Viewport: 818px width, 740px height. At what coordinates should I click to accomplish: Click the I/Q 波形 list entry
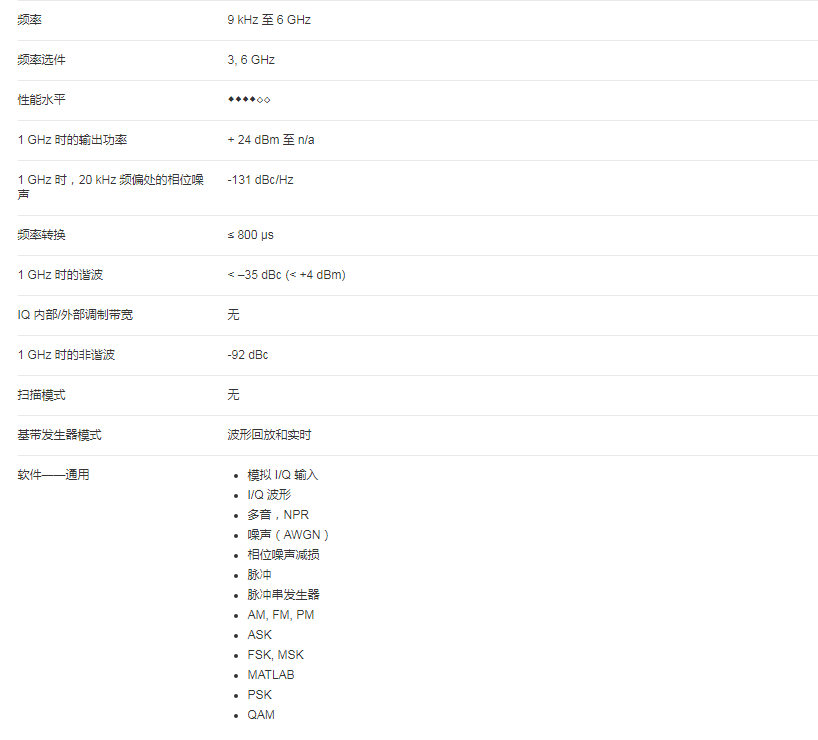pos(269,495)
